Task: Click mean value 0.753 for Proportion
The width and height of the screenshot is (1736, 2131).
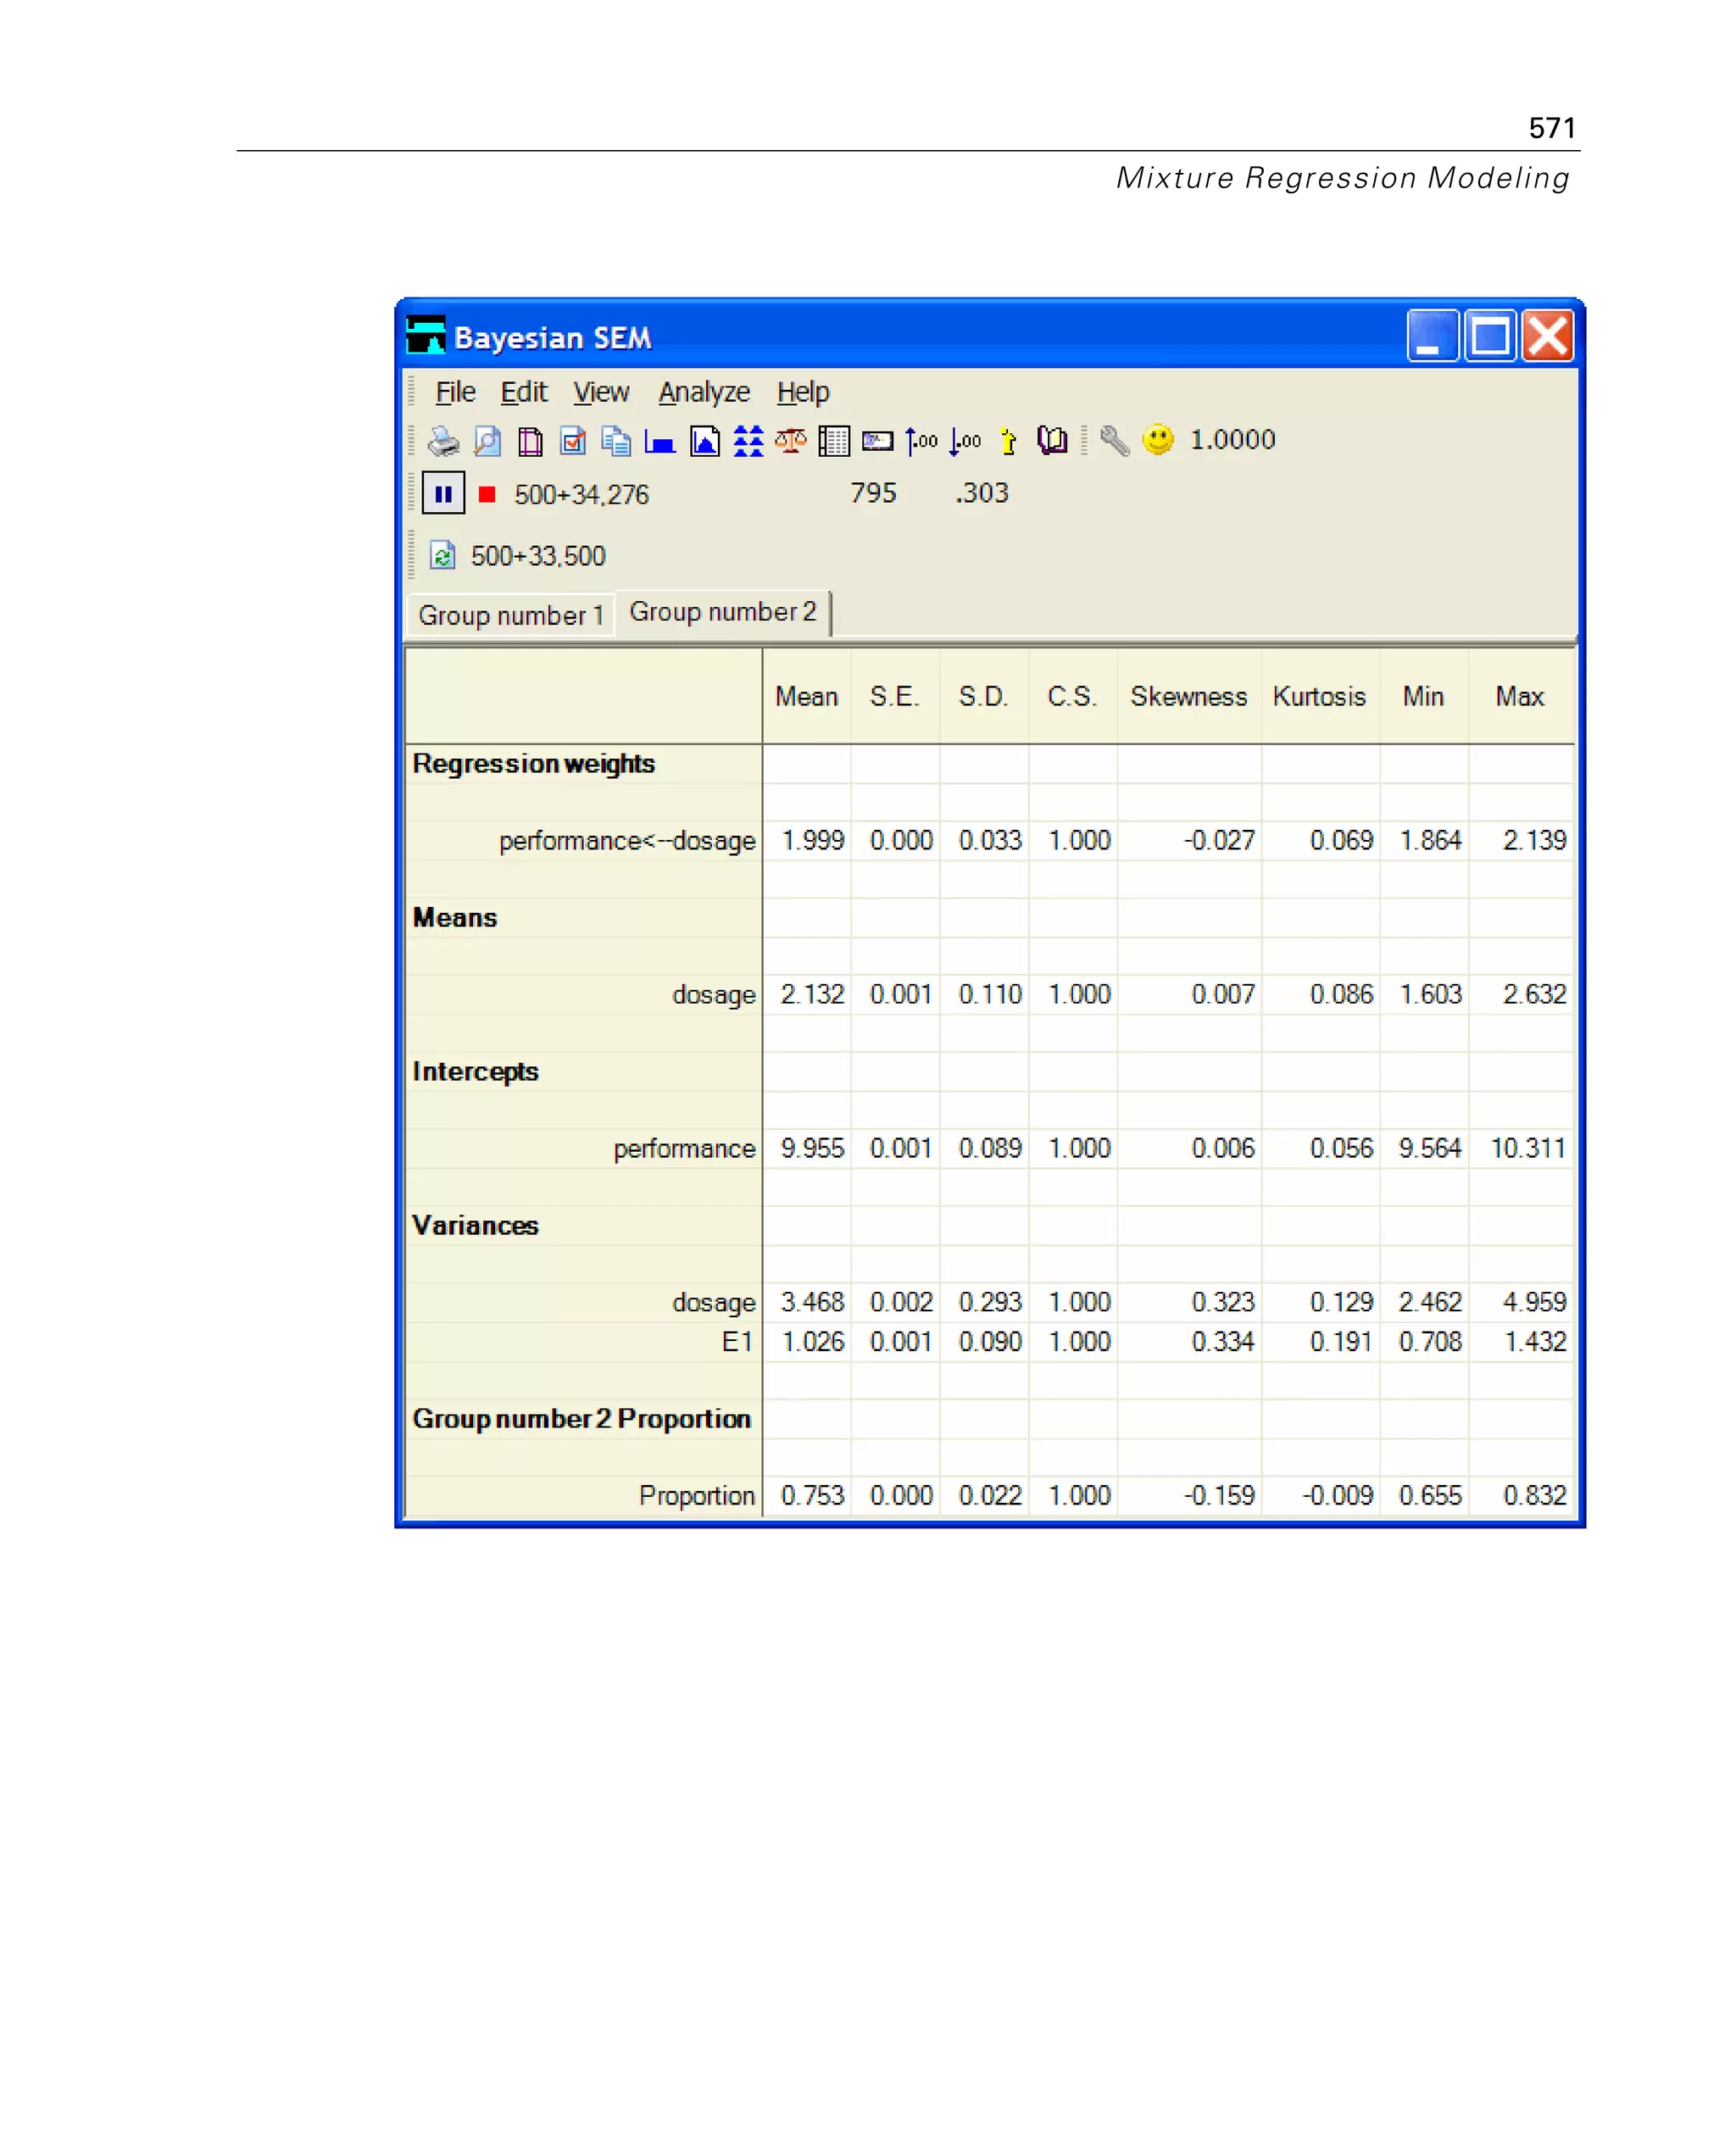Action: 812,1496
